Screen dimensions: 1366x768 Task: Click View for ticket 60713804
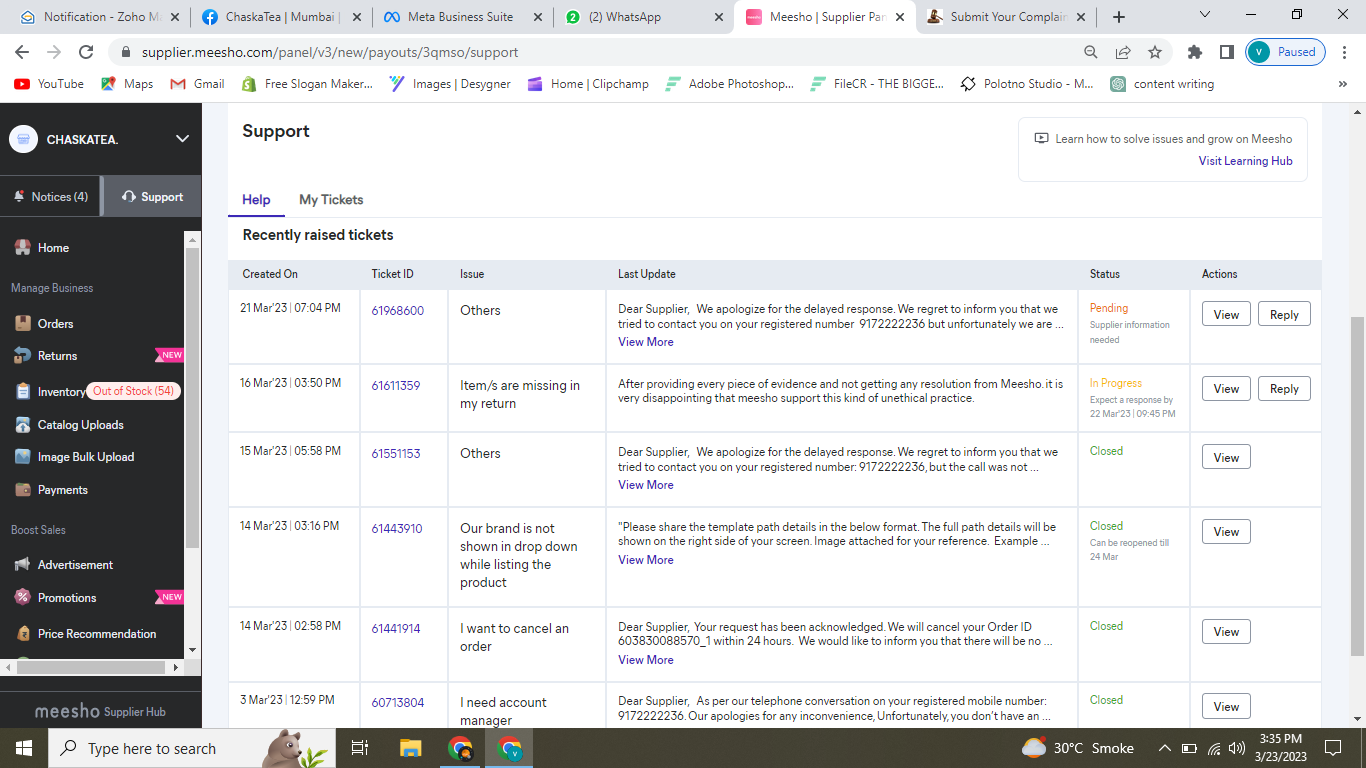tap(1226, 707)
